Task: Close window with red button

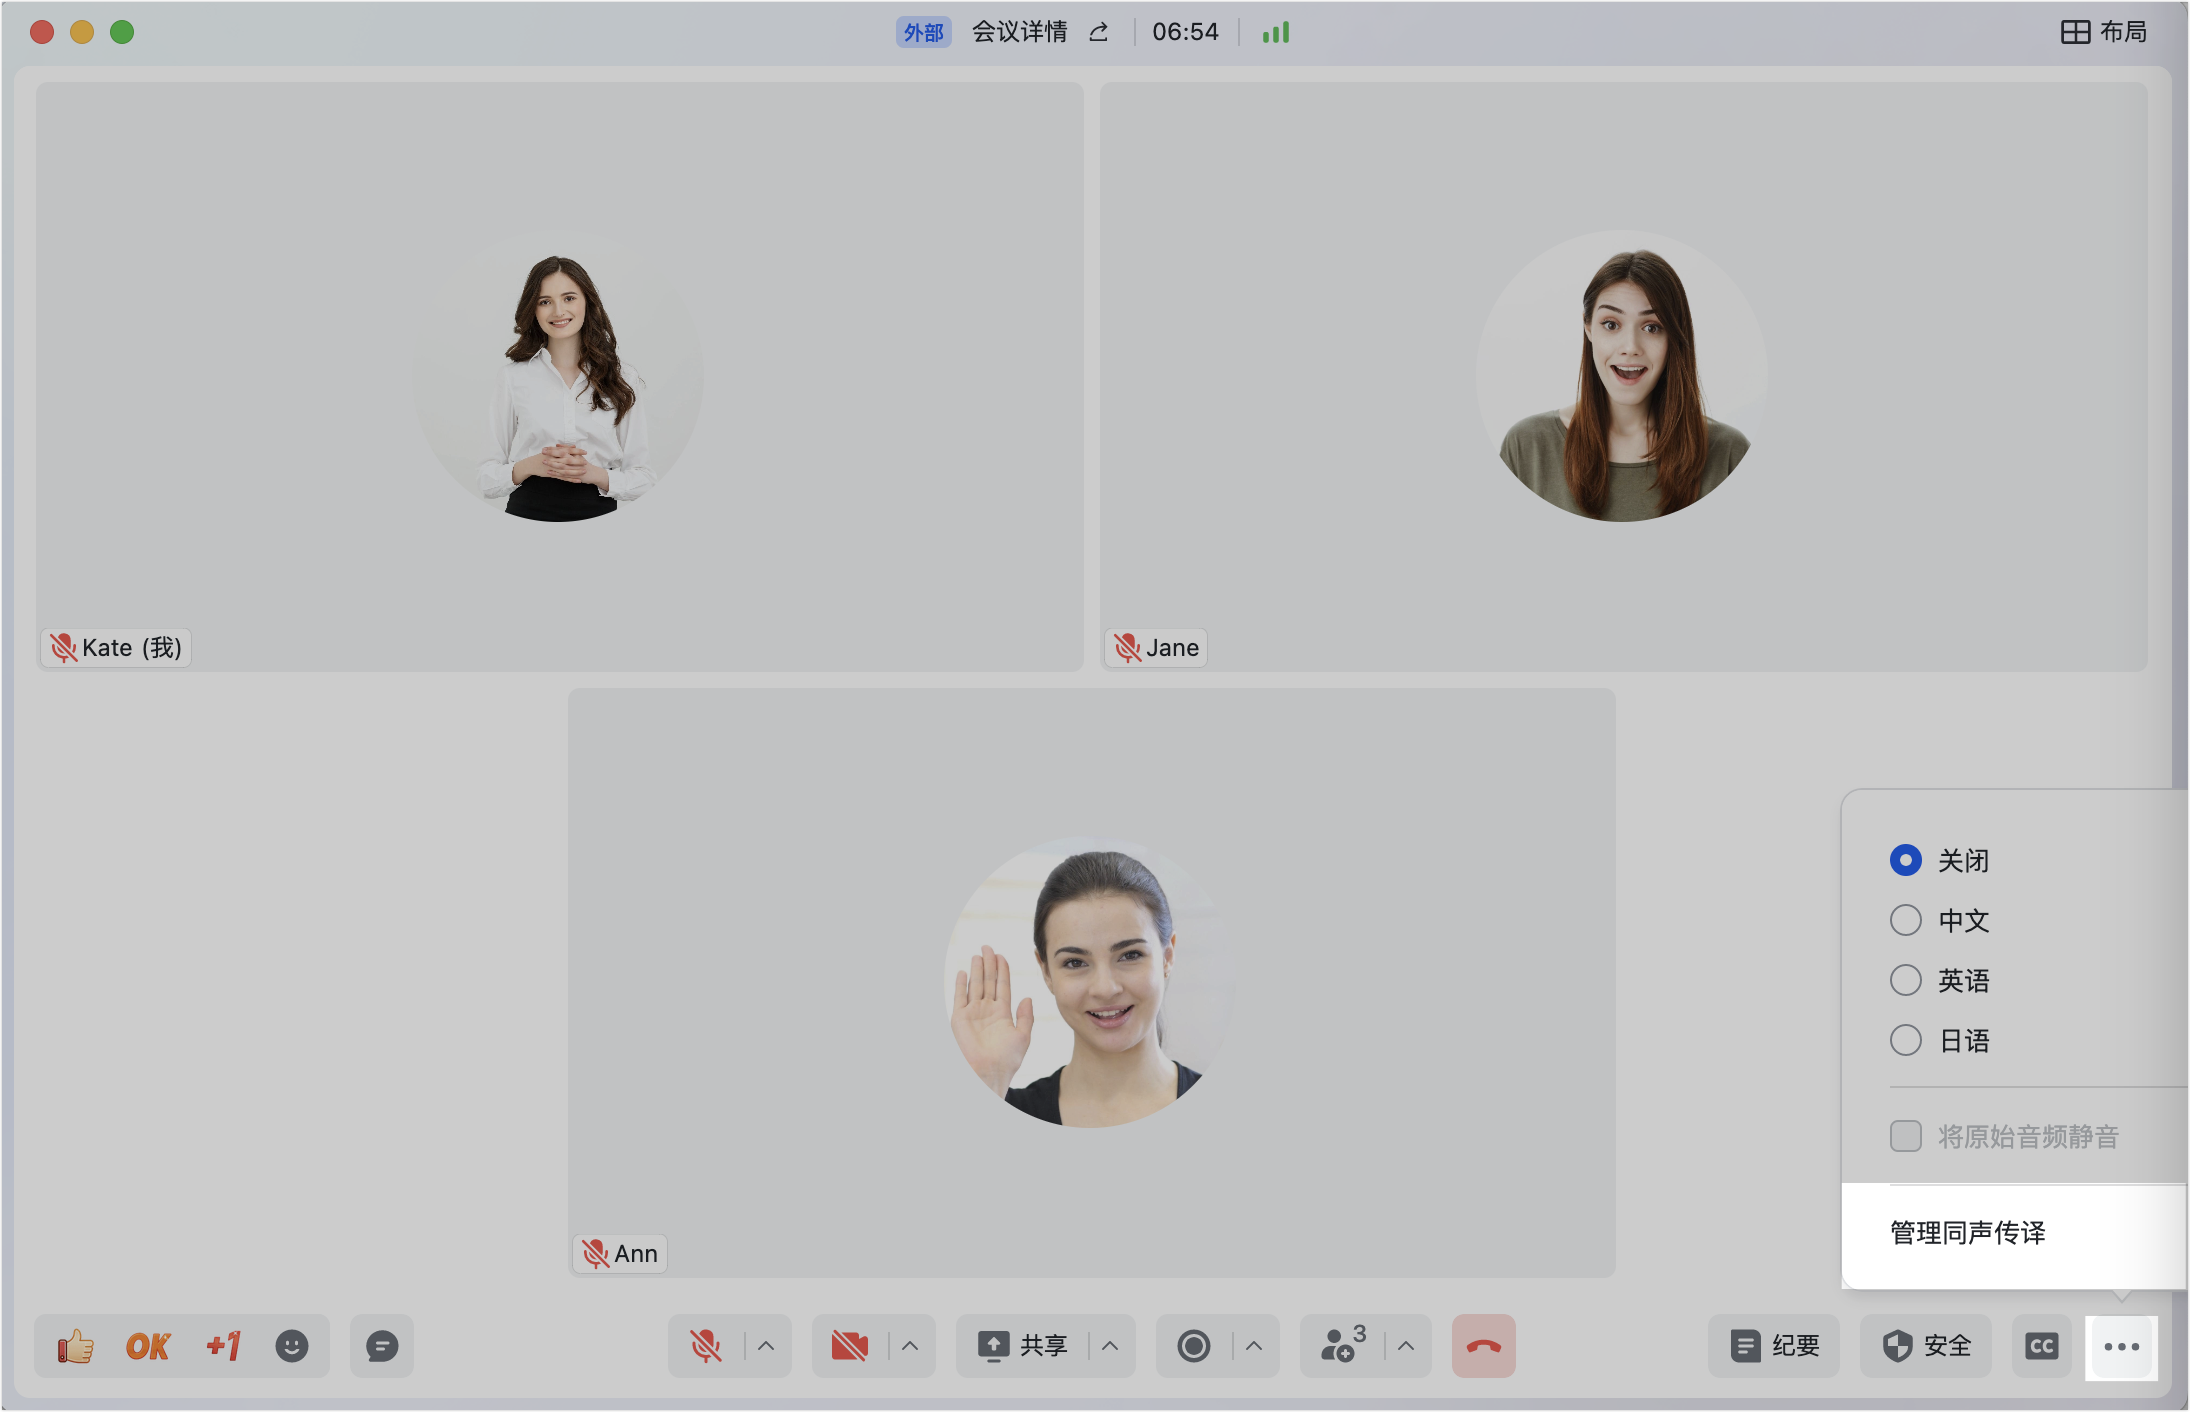Action: (x=42, y=32)
